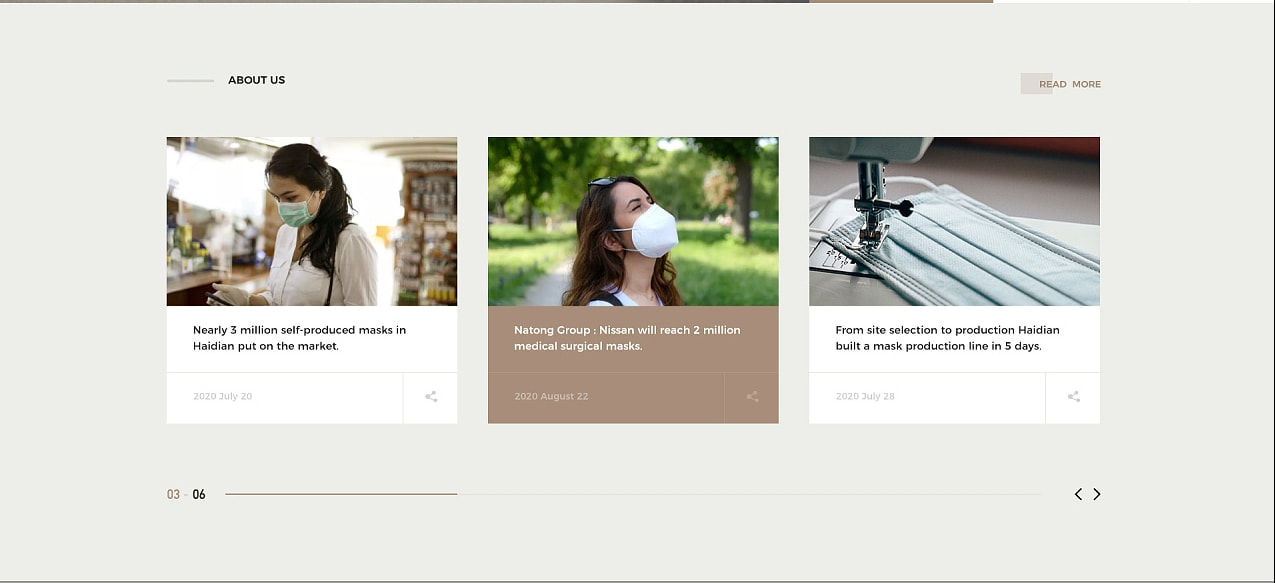Click the date 2020 July 28
Viewport: 1275px width, 583px height.
coord(865,396)
